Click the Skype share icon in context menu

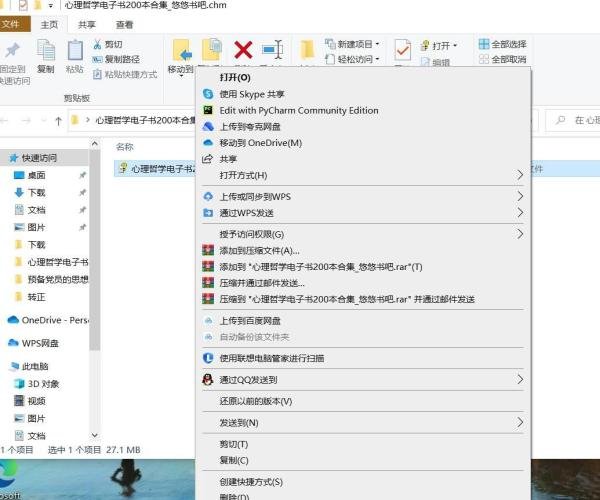208,94
